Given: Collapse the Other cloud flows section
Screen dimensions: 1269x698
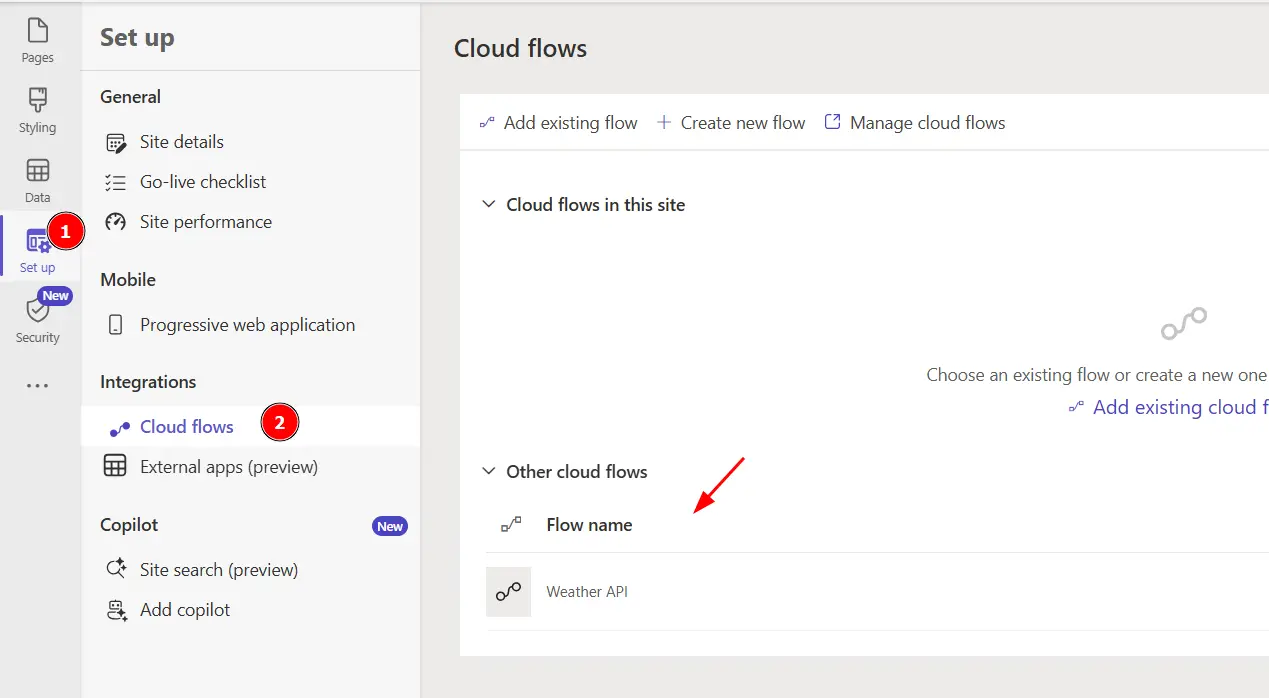Looking at the screenshot, I should 488,471.
